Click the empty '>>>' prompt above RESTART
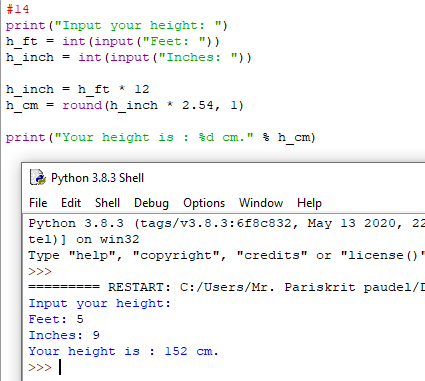This screenshot has width=425, height=381. pyautogui.click(x=40, y=272)
